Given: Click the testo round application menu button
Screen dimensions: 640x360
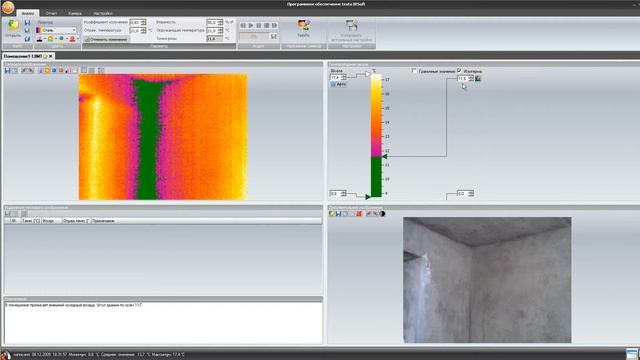Looking at the screenshot, I should tap(8, 7).
